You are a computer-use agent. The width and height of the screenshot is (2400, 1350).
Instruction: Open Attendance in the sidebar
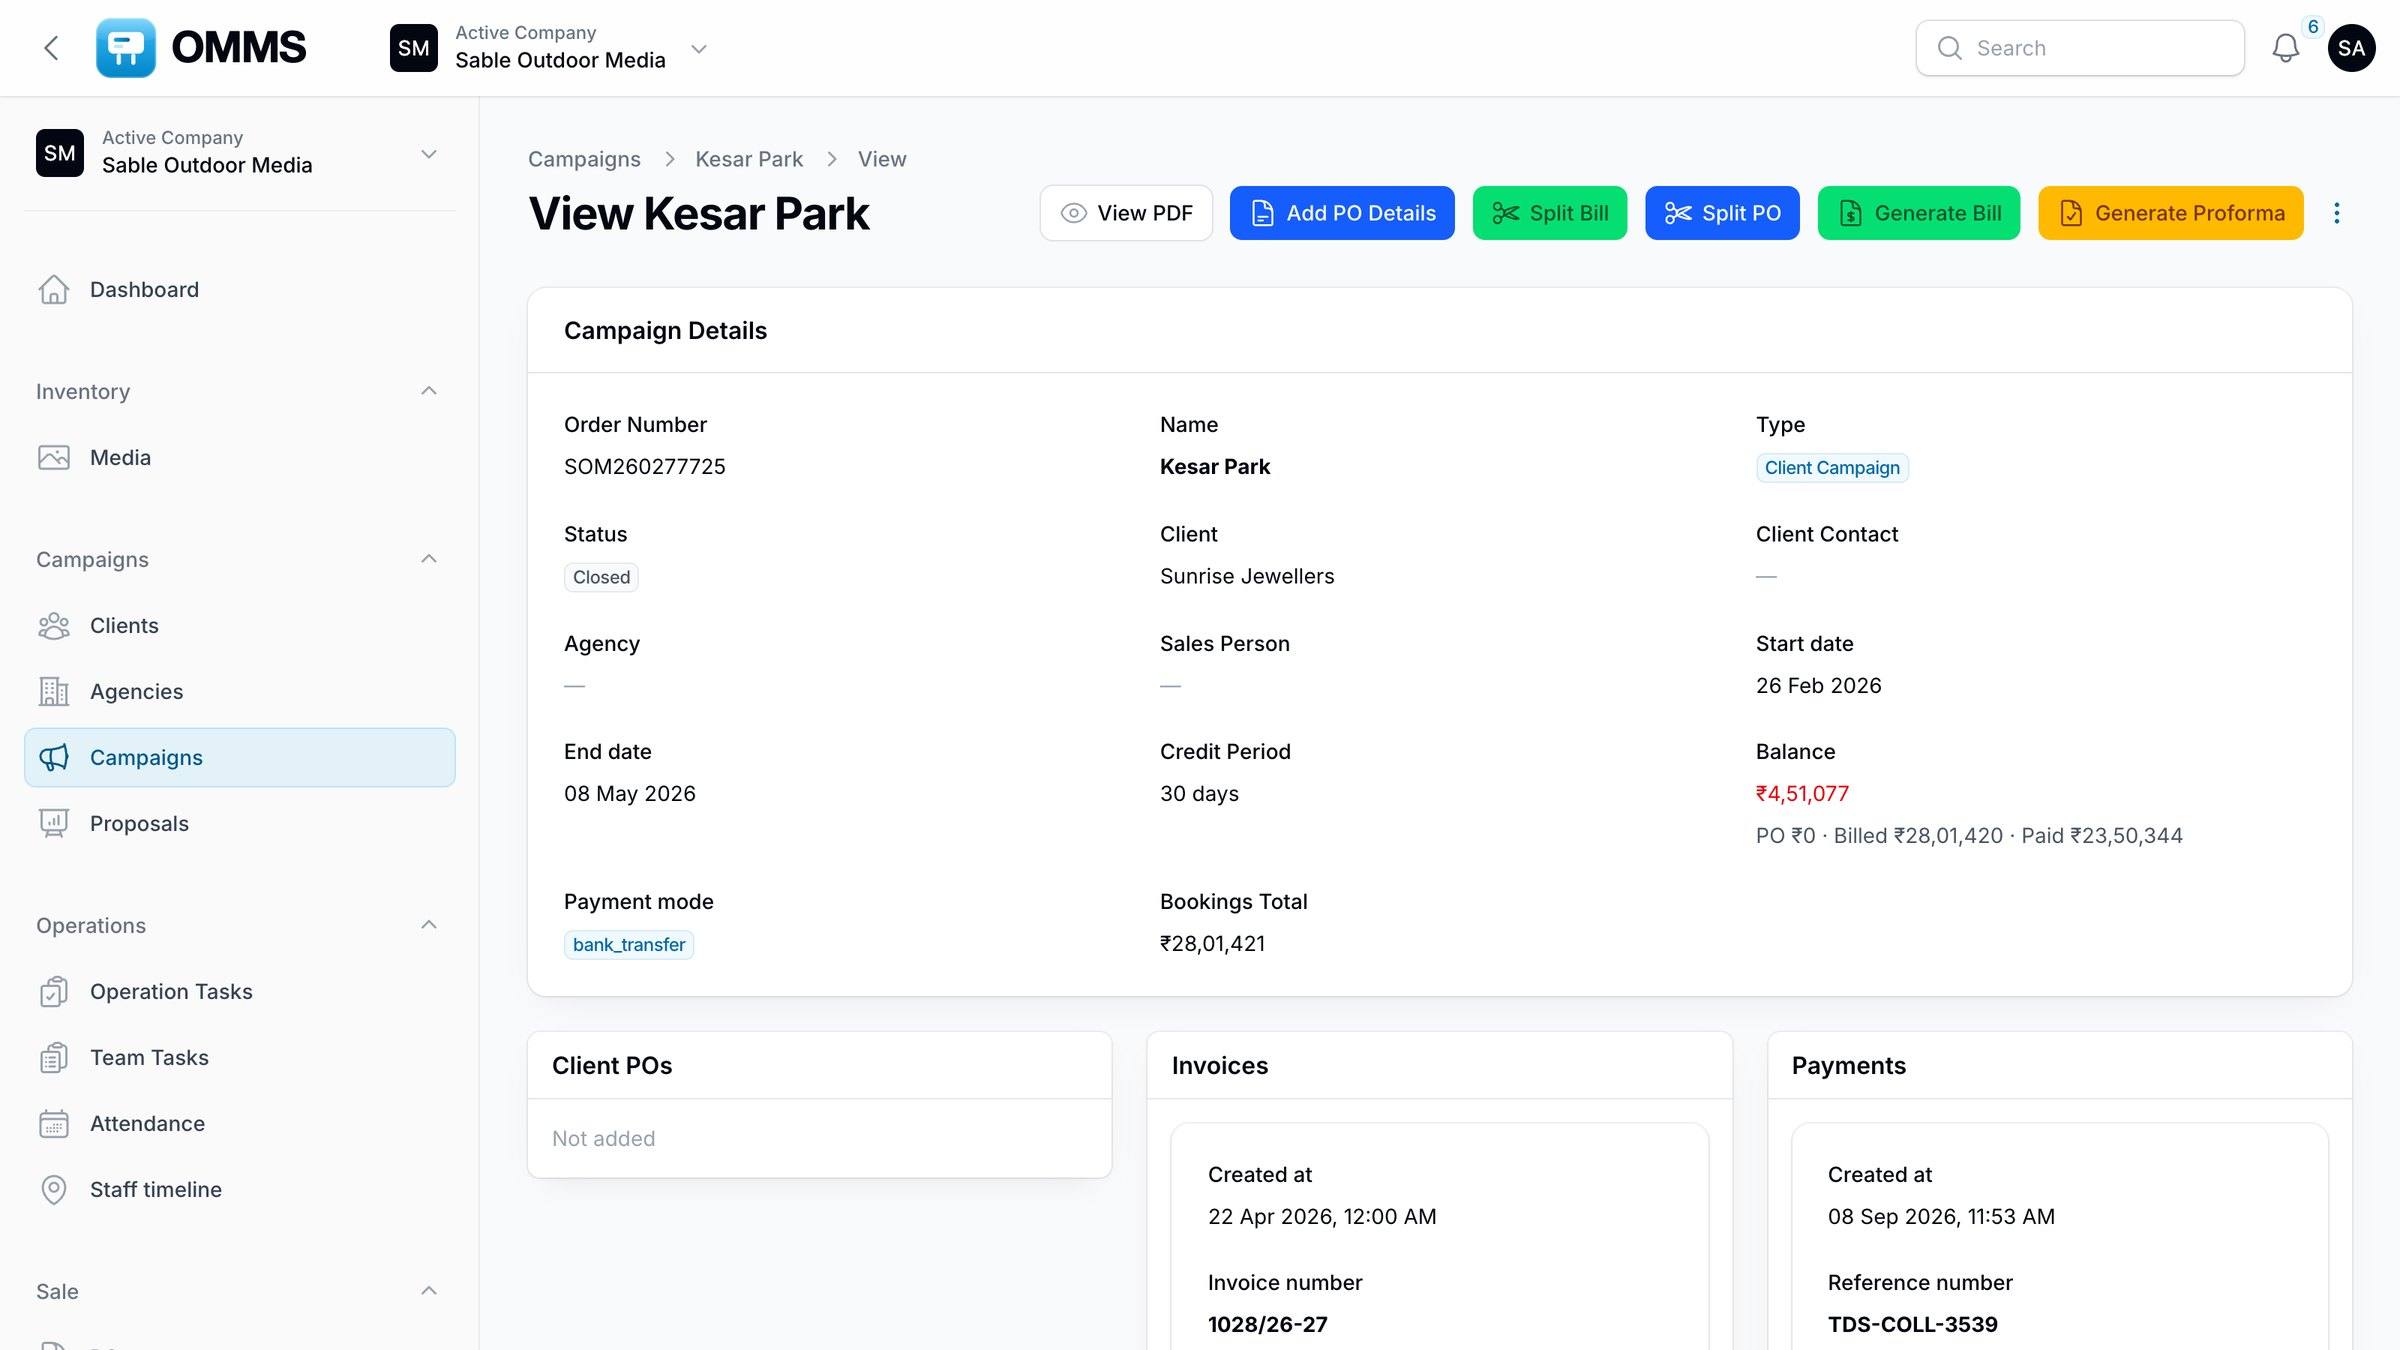point(240,1123)
